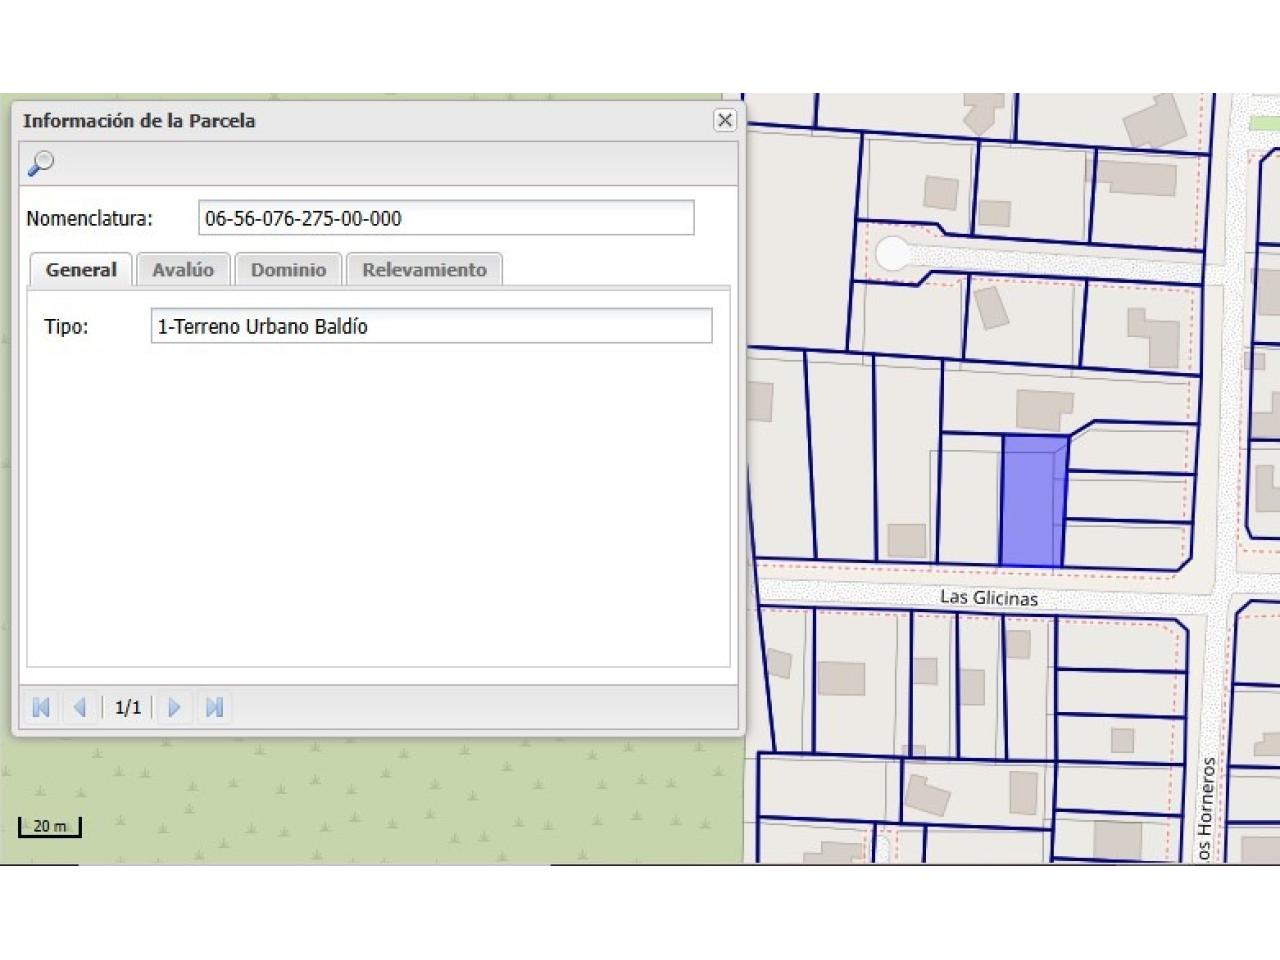Go to the first record in pager
Viewport: 1280px width, 960px height.
[41, 708]
